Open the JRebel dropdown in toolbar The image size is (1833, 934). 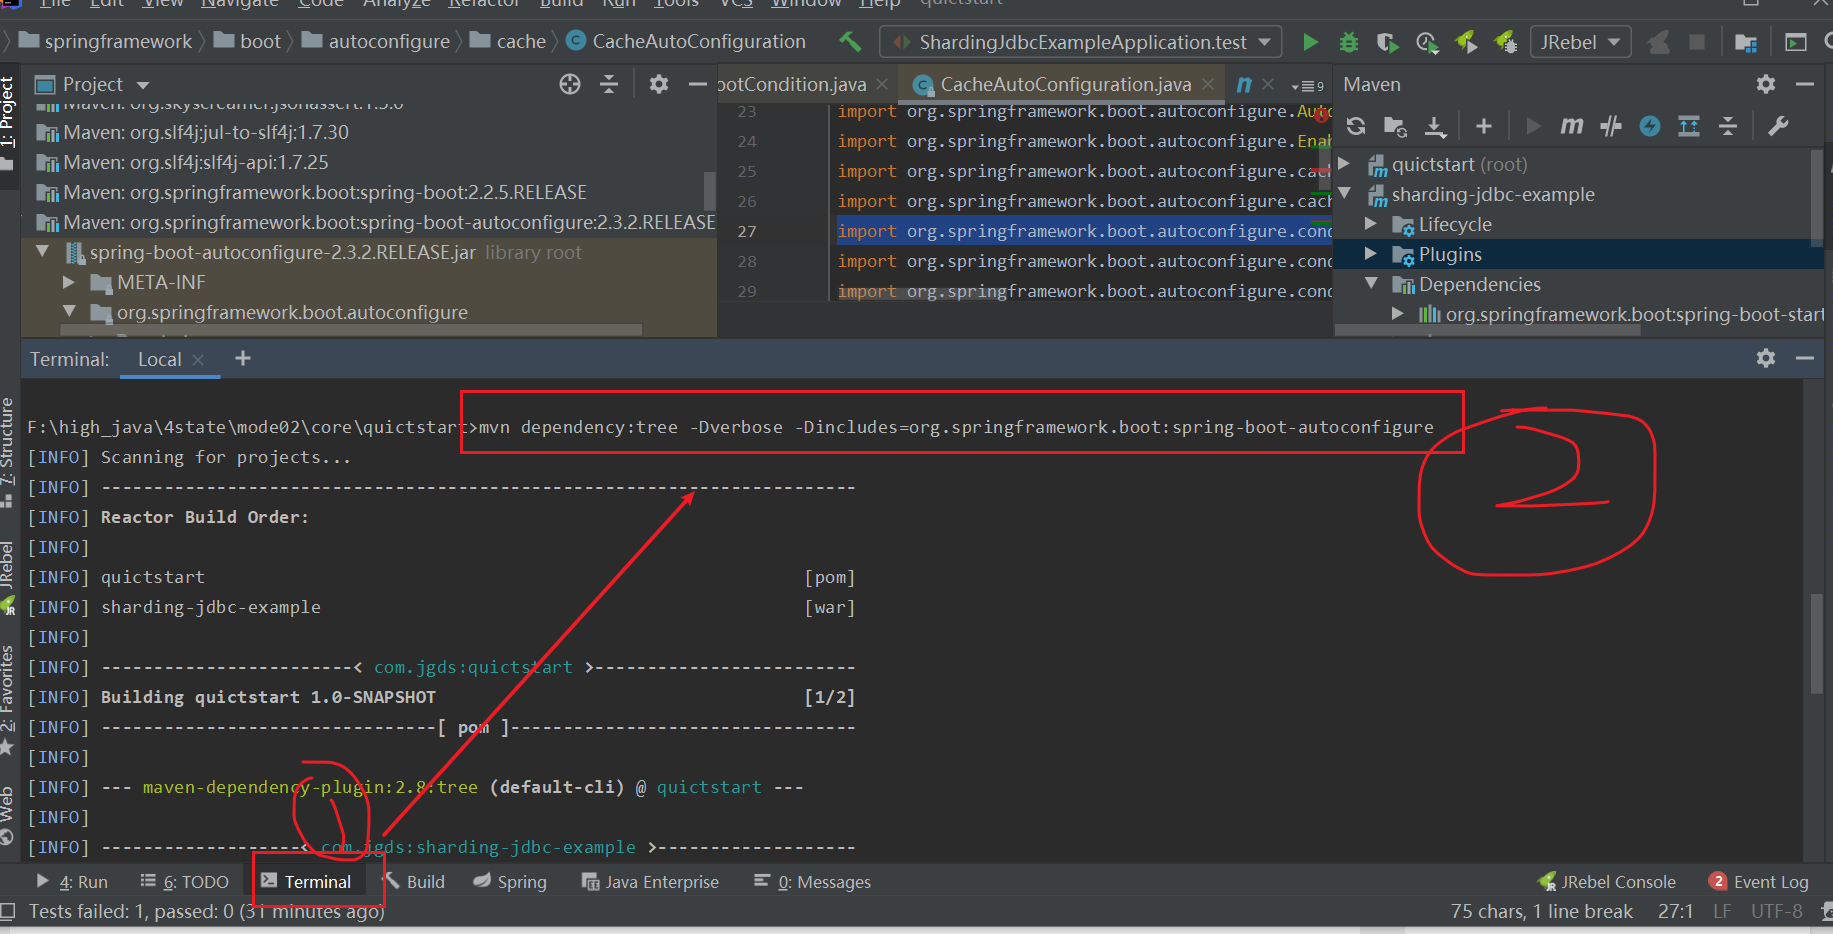point(1580,42)
